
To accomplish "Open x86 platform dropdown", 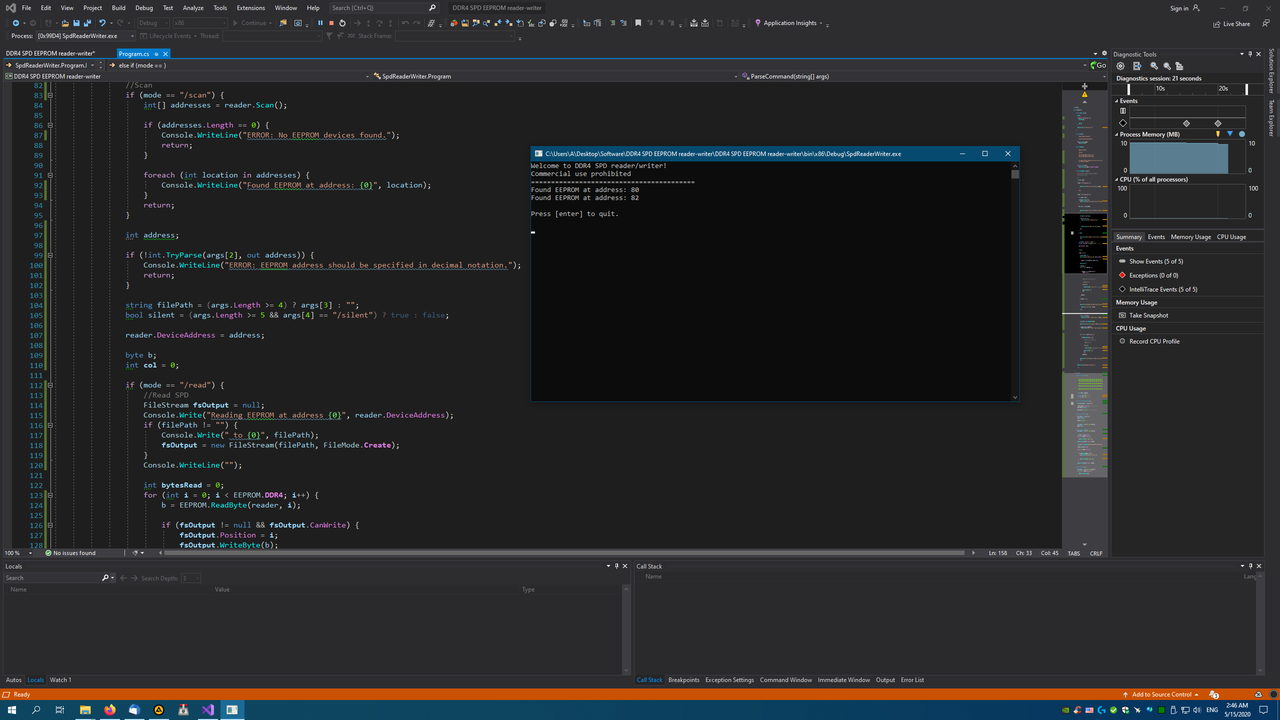I will (x=200, y=23).
